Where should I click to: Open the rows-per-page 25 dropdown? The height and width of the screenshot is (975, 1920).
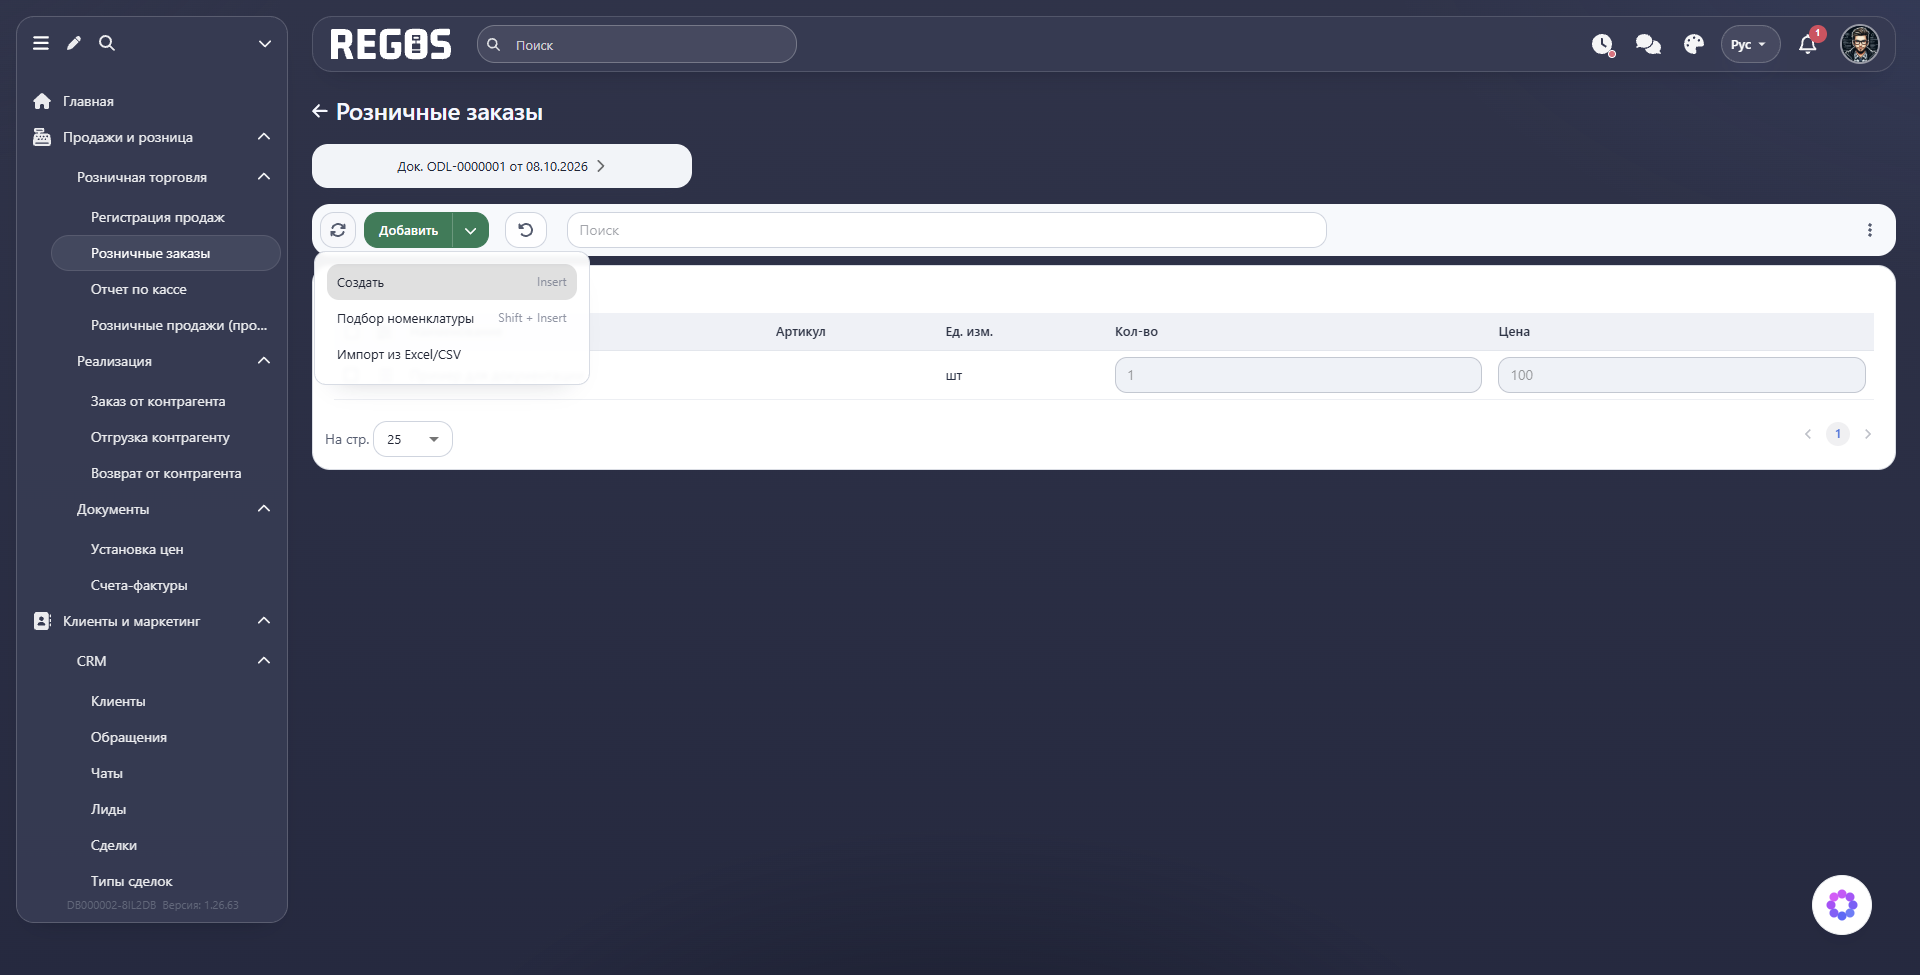coord(413,439)
